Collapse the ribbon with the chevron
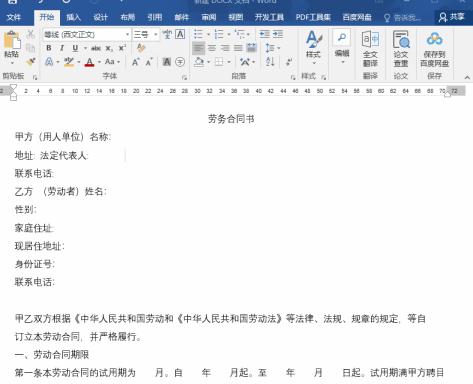 tap(467, 77)
